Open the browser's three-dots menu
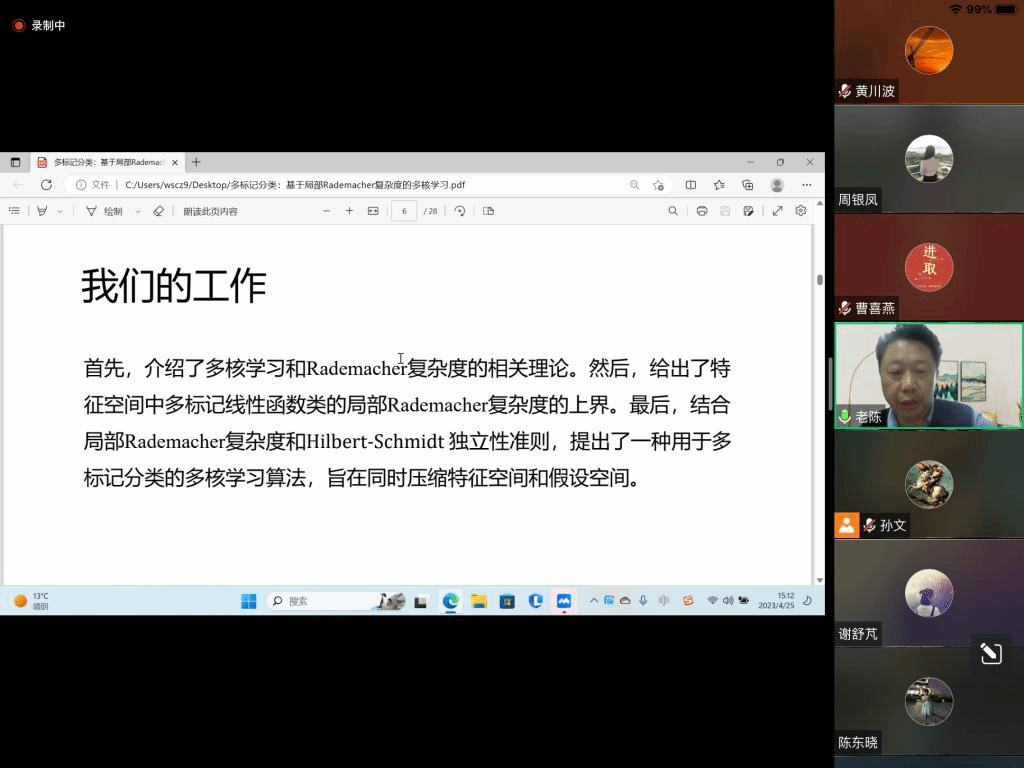 click(x=806, y=185)
